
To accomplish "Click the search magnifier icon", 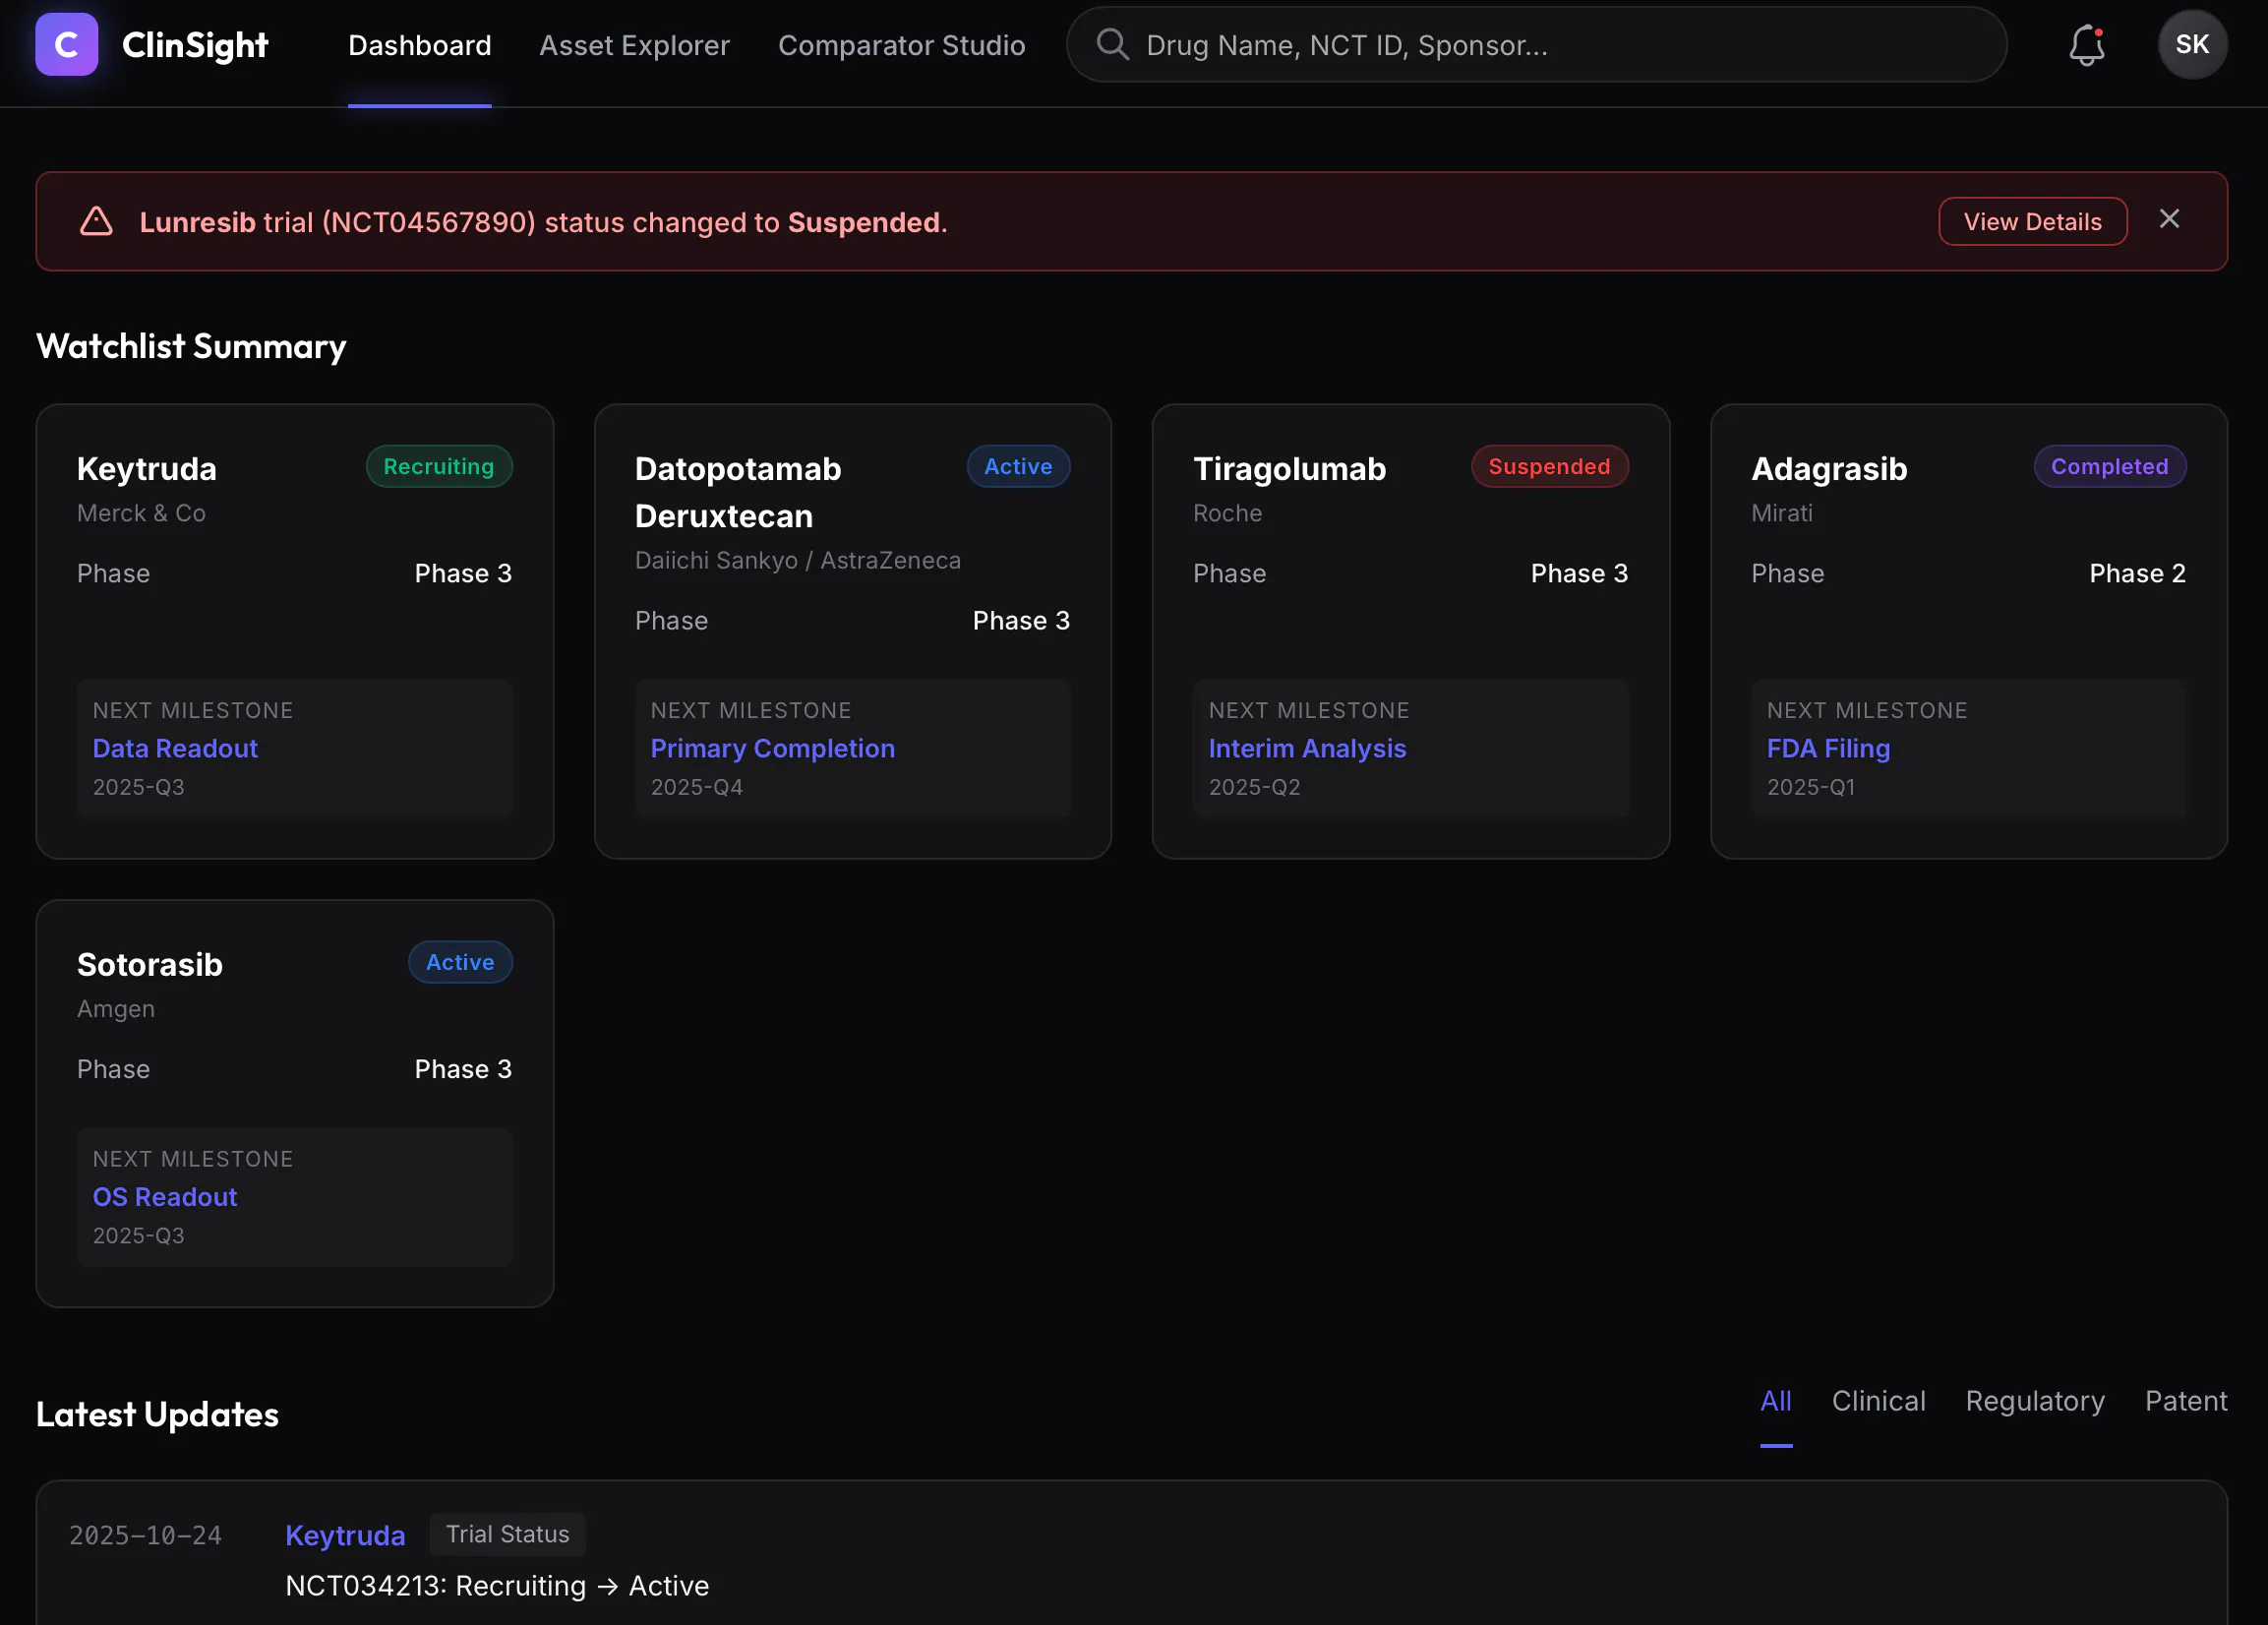I will coord(1112,45).
